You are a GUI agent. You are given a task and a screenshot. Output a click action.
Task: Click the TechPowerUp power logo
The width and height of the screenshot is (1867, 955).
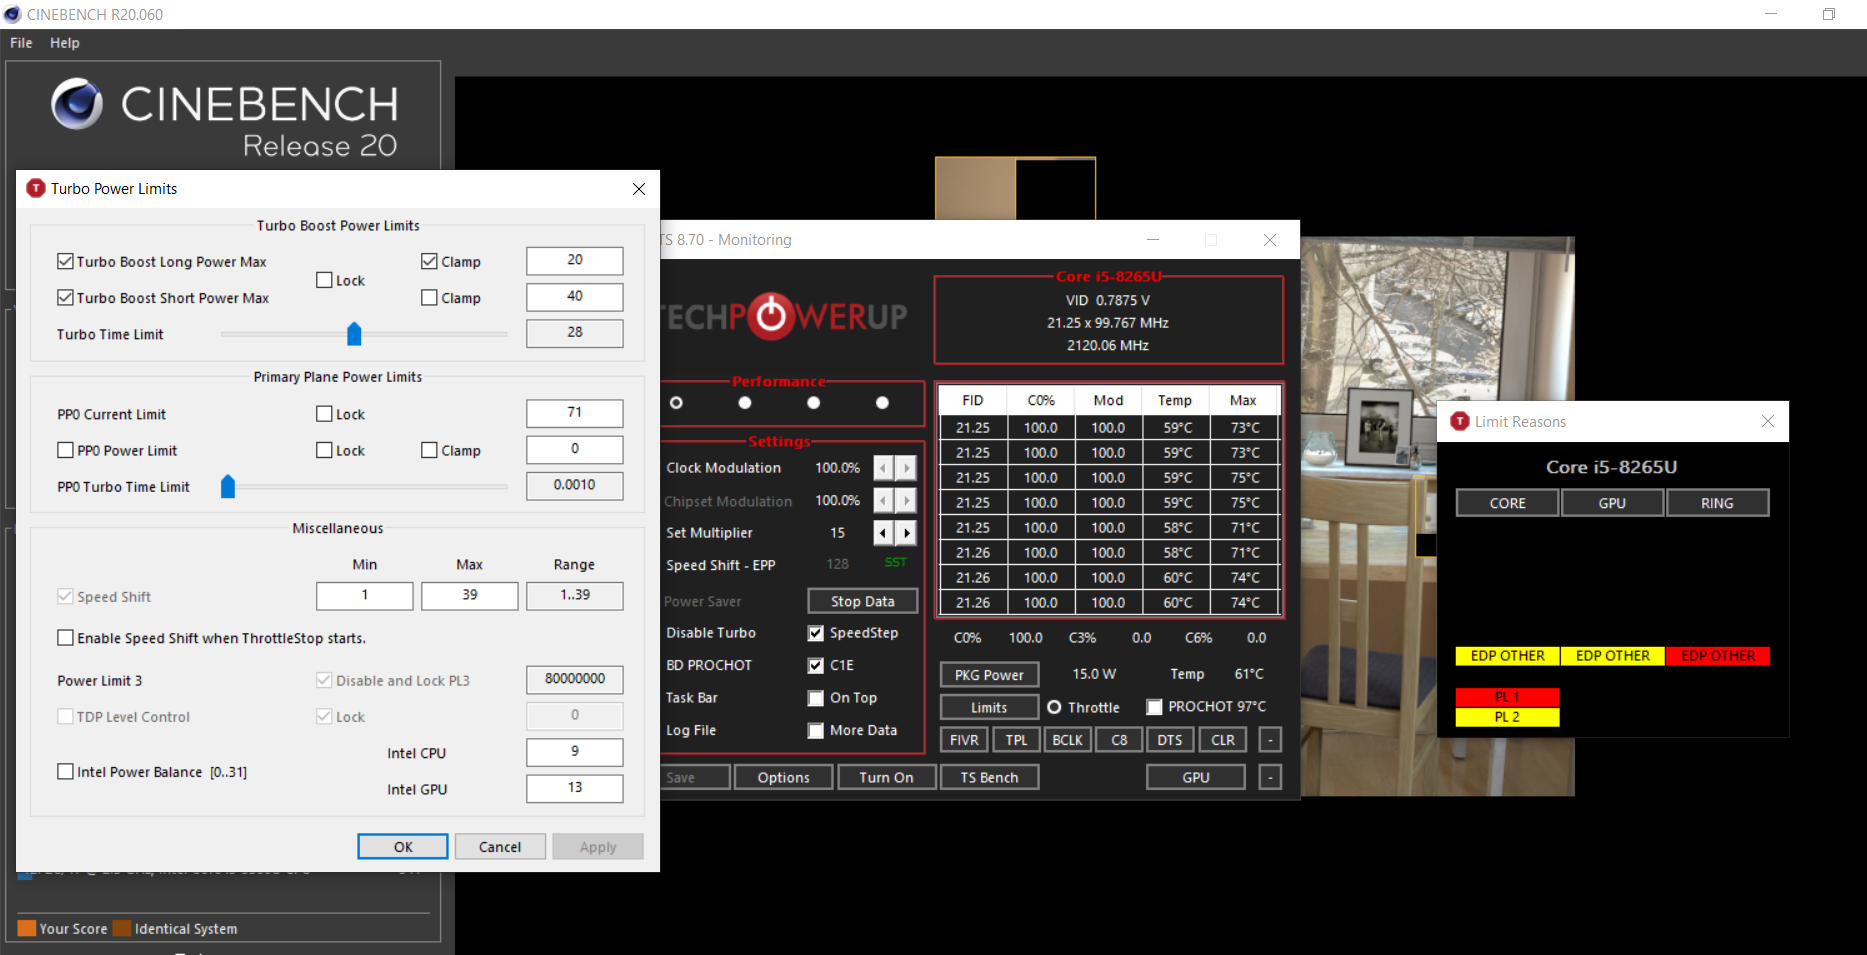772,317
